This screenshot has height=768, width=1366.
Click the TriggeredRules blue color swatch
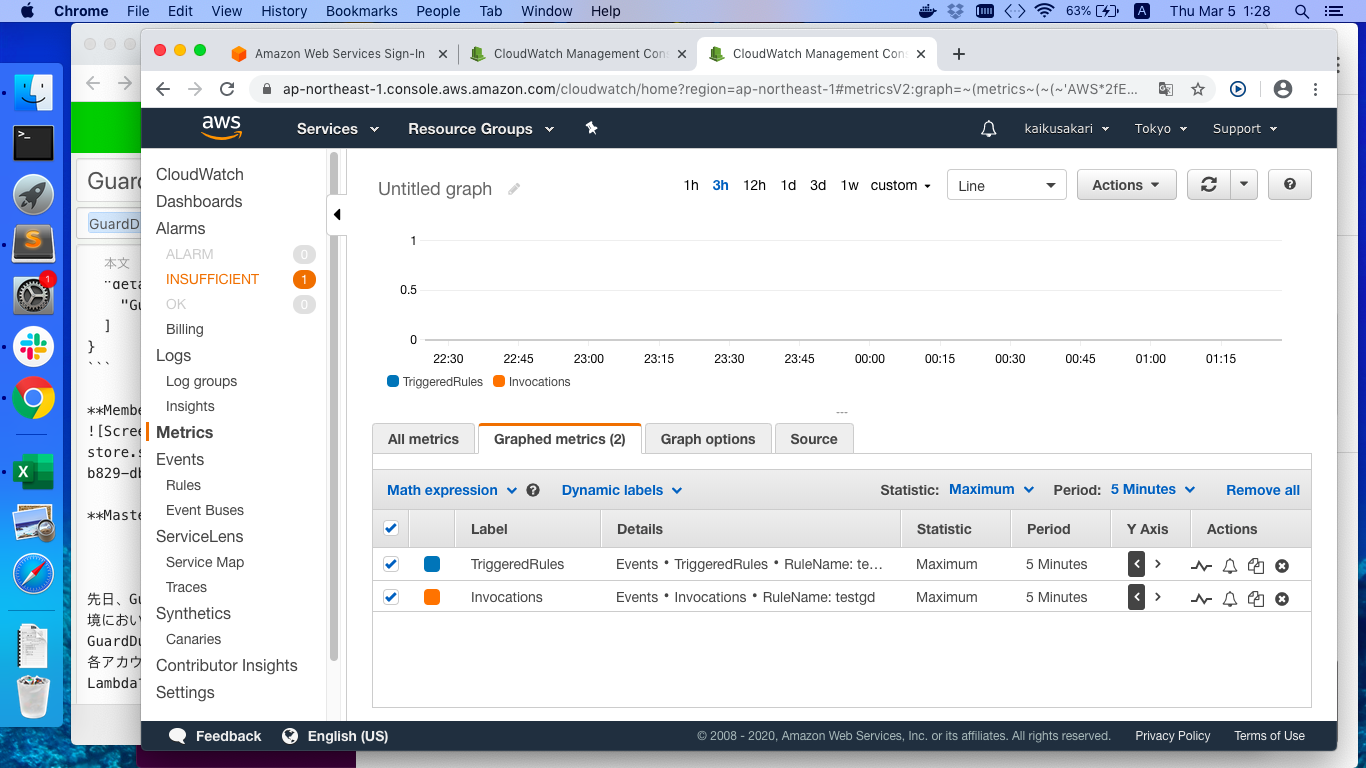(x=432, y=564)
